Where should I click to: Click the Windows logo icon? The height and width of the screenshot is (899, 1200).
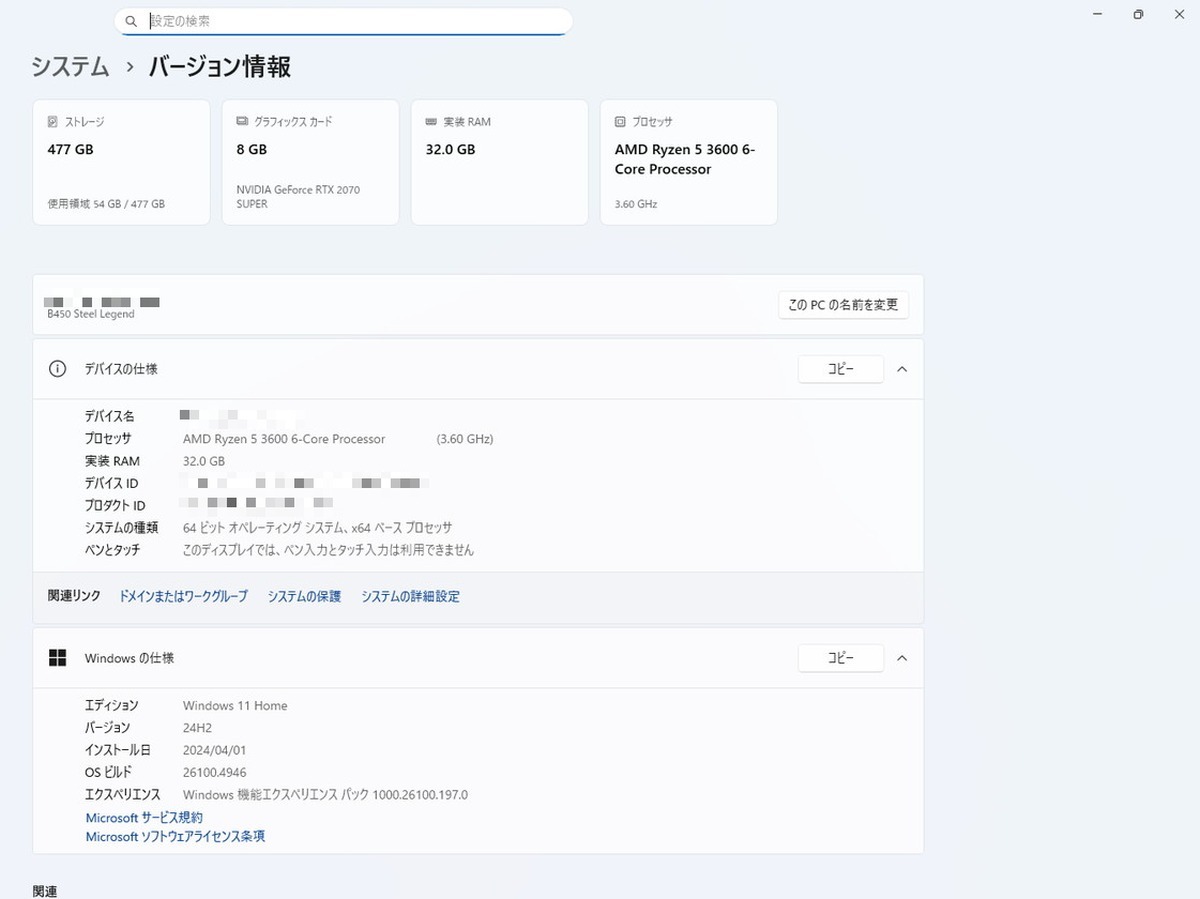(x=58, y=658)
